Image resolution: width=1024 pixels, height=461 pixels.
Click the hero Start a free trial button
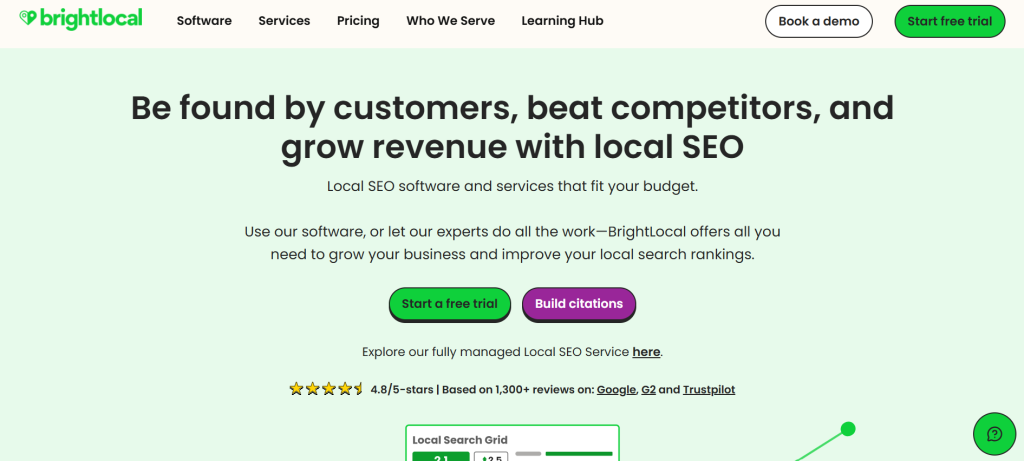click(x=449, y=304)
